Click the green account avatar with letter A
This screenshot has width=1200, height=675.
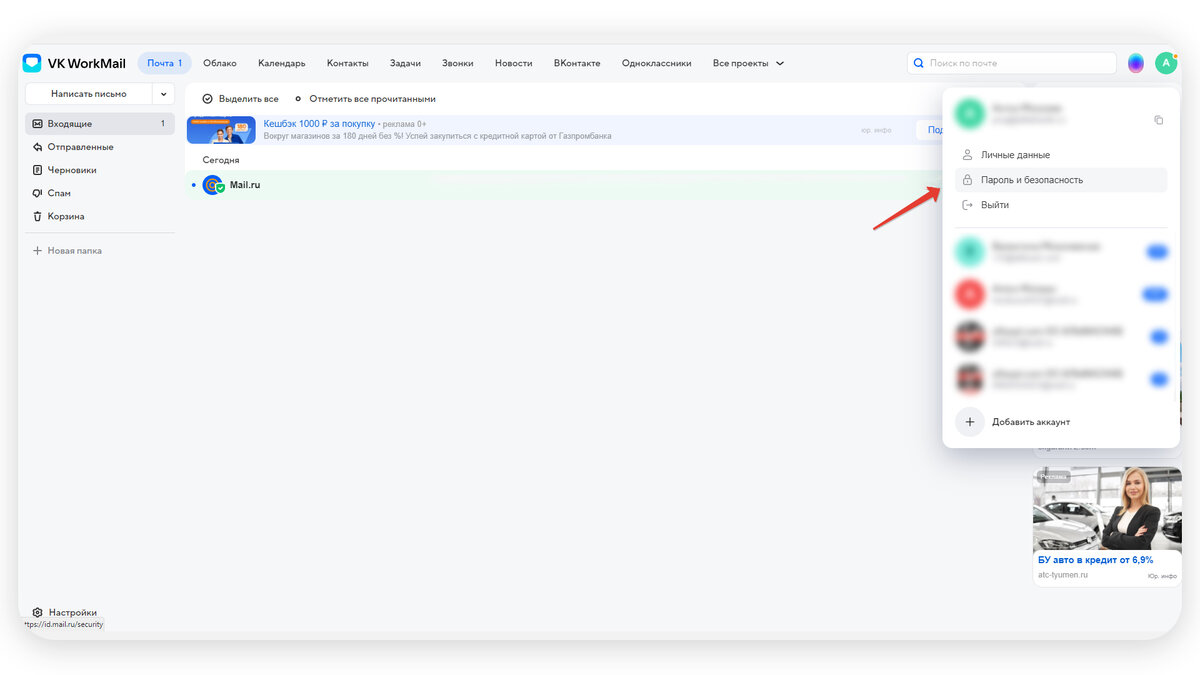[x=1166, y=63]
